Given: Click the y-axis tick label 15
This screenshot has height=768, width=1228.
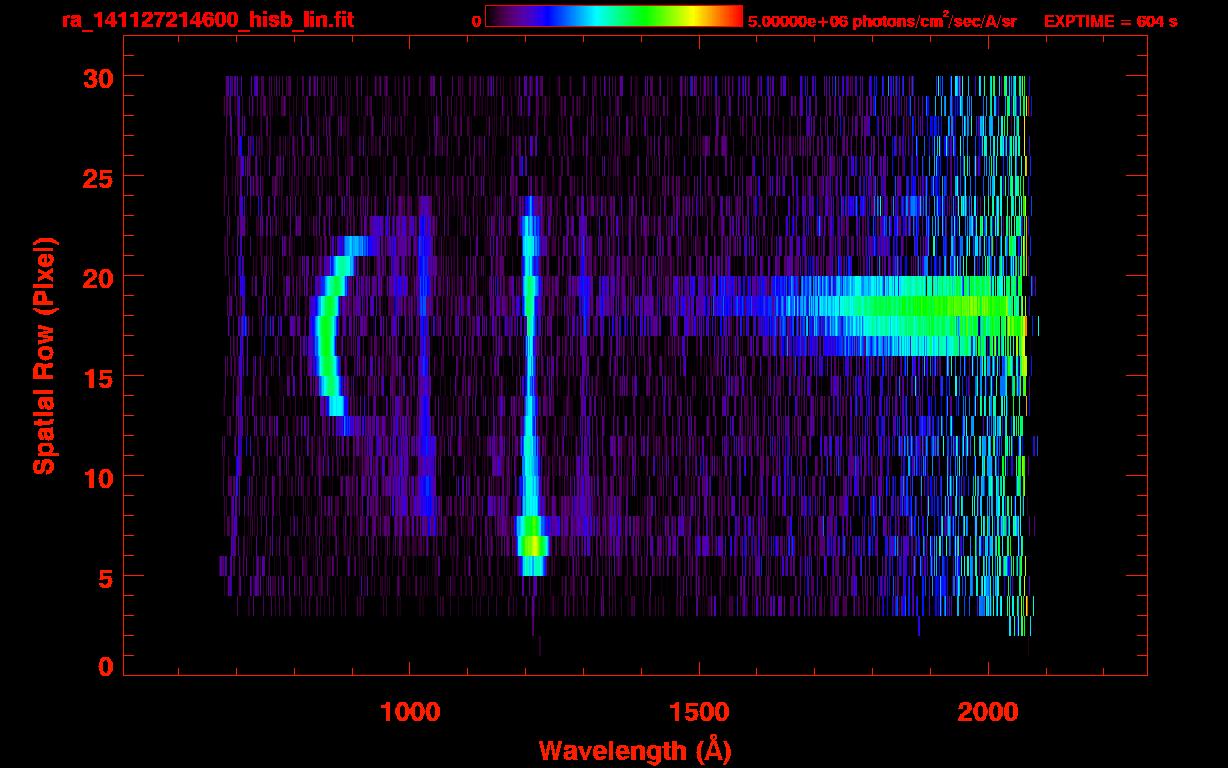Looking at the screenshot, I should (x=97, y=377).
